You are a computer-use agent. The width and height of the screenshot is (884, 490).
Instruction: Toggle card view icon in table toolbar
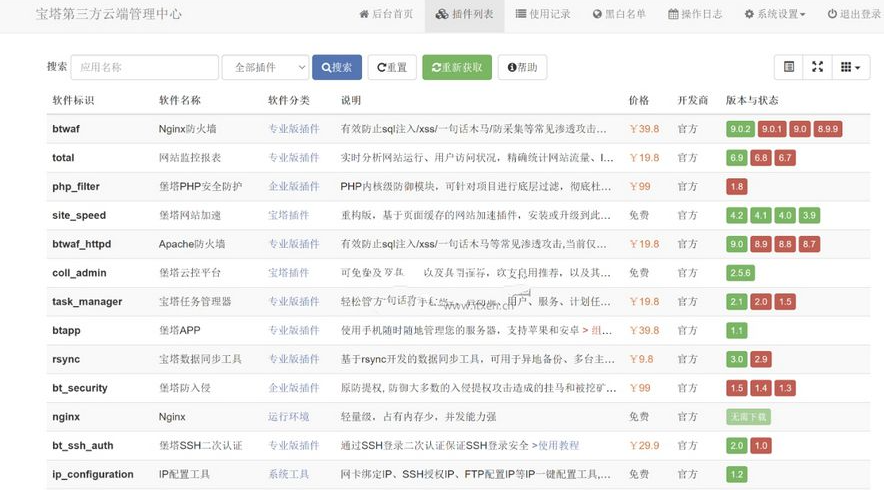[x=789, y=67]
